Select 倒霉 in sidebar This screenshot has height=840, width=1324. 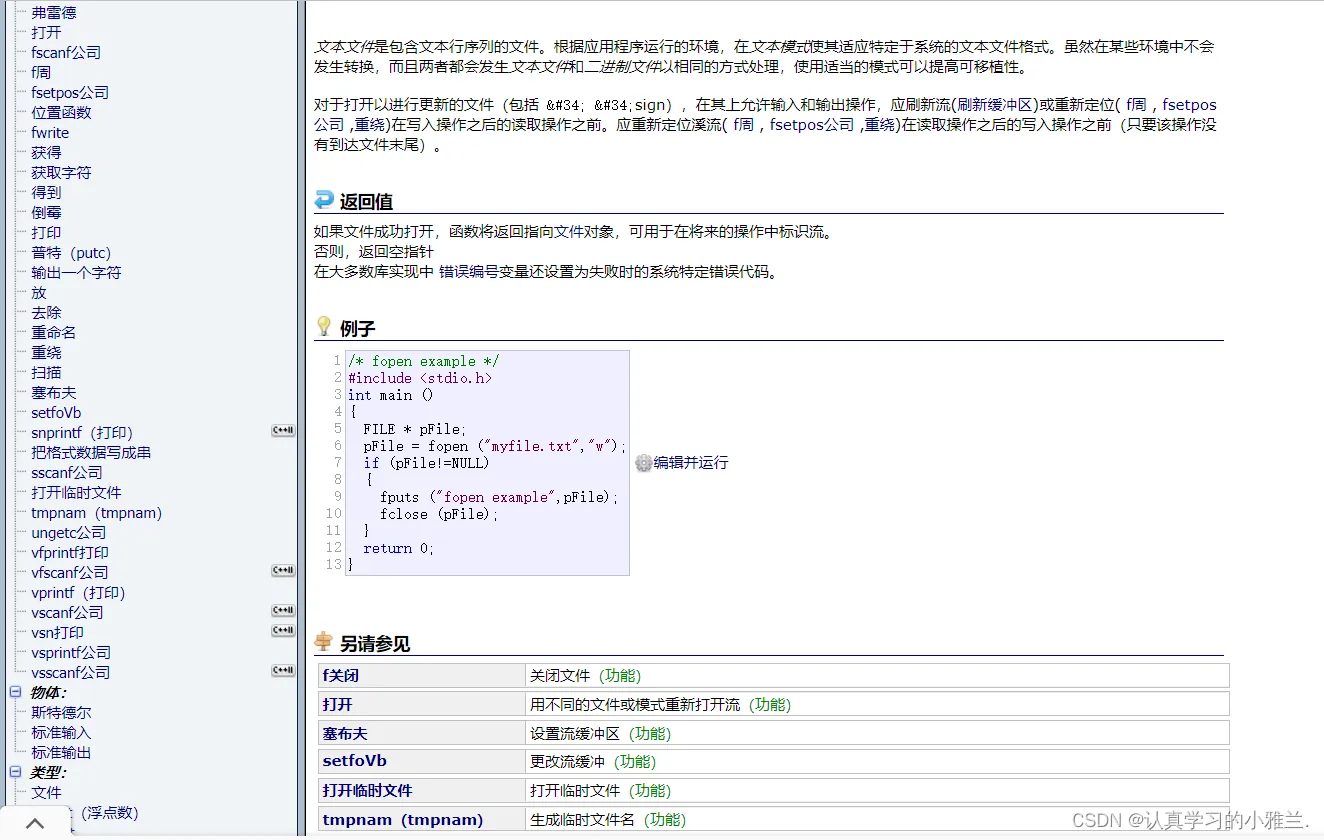46,212
